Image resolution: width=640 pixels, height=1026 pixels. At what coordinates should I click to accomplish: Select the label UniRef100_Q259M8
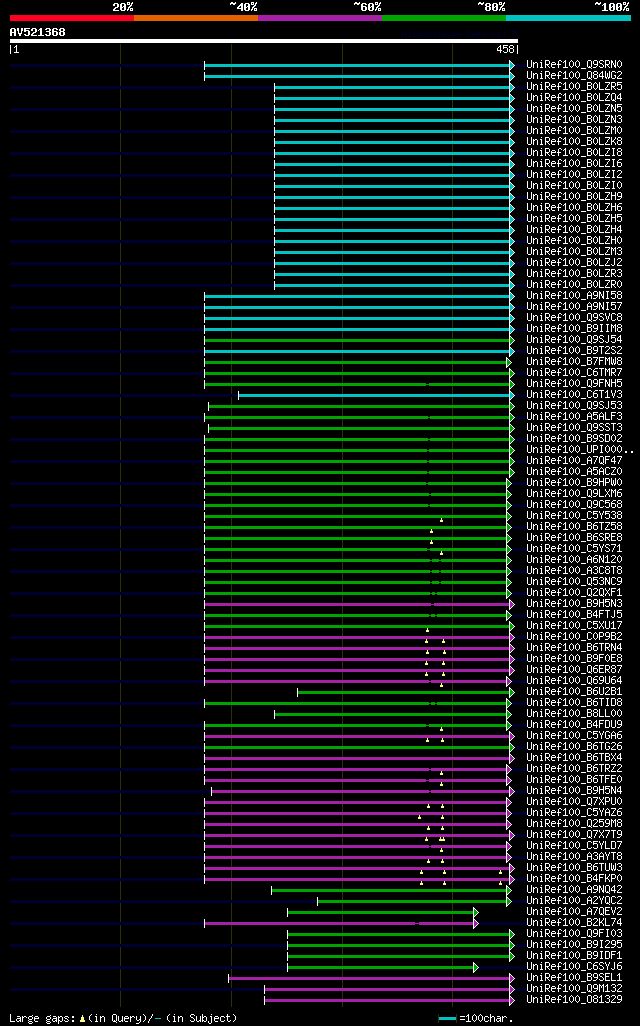[575, 824]
